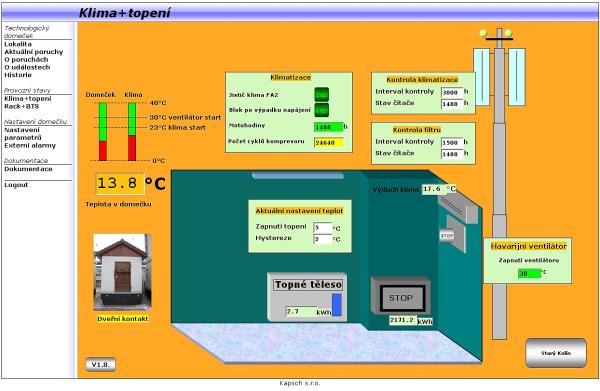Image resolution: width=600 pixels, height=391 pixels.
Task: Click the house photo thumbnail
Action: click(122, 272)
